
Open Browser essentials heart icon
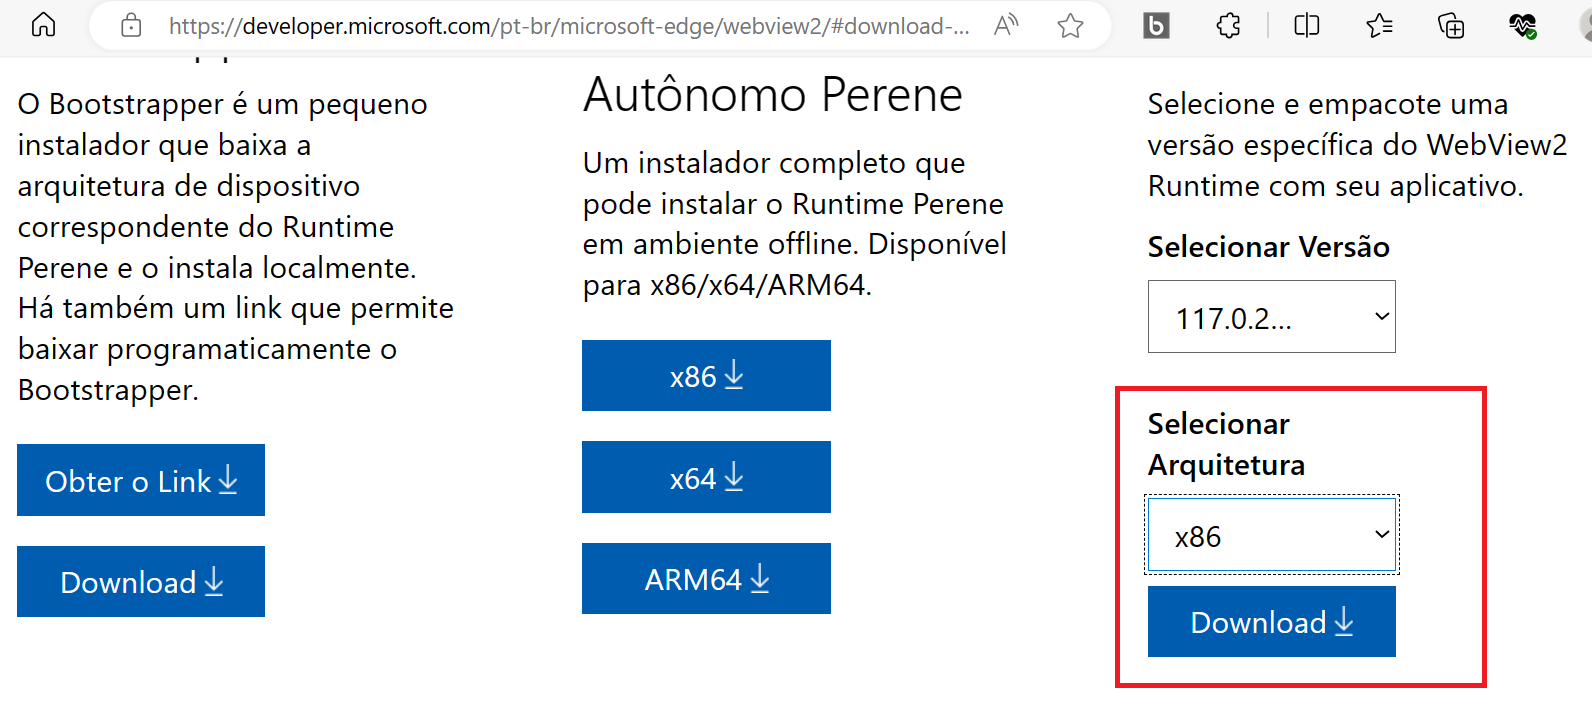point(1523,25)
